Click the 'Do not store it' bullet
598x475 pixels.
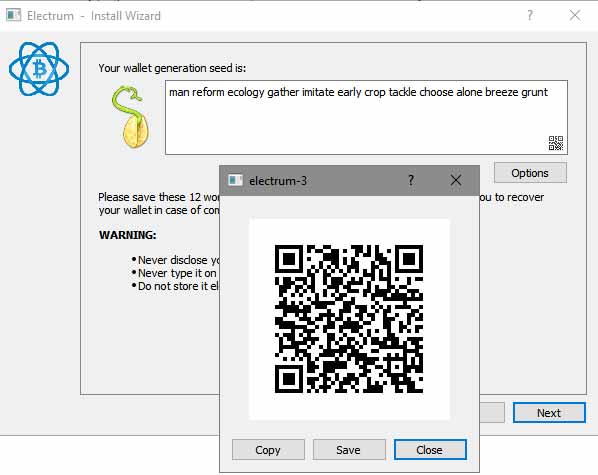(175, 286)
